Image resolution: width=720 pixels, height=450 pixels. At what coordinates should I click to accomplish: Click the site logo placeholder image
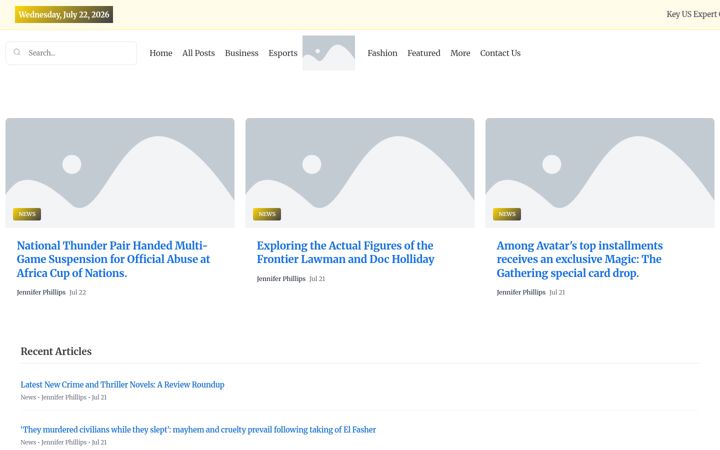click(x=328, y=53)
